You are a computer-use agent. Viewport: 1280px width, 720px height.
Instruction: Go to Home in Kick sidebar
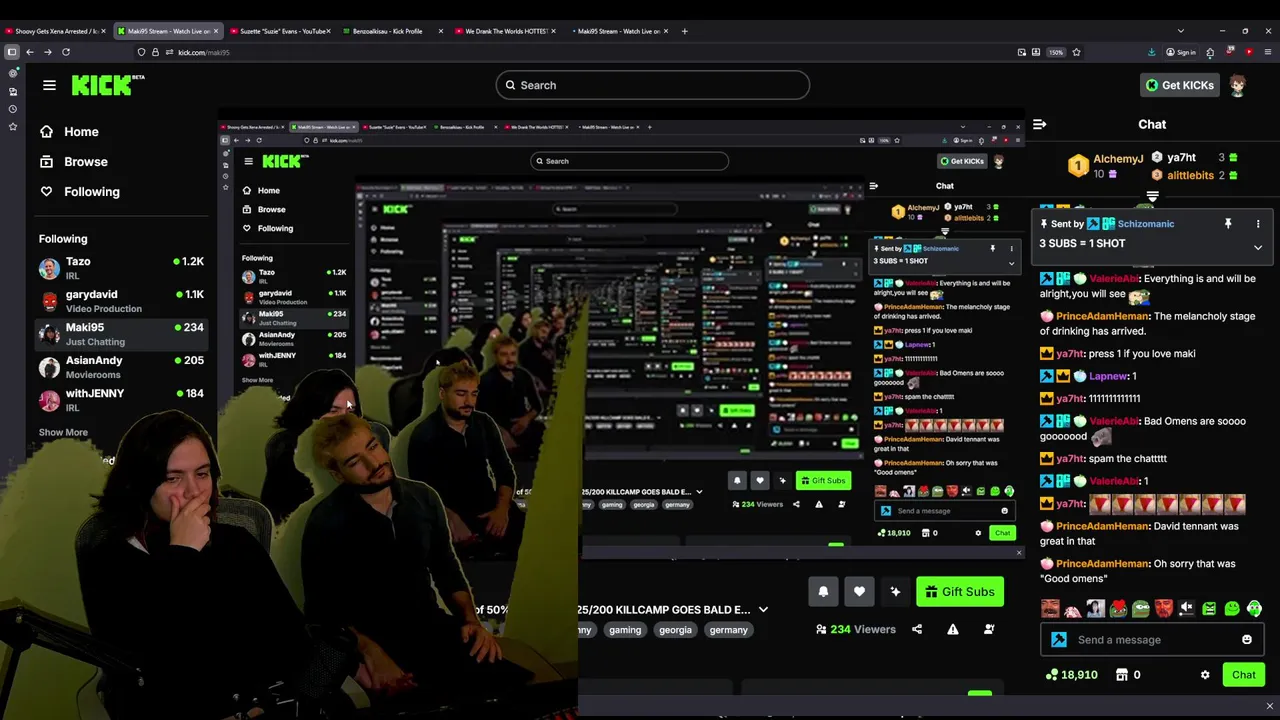[x=69, y=131]
